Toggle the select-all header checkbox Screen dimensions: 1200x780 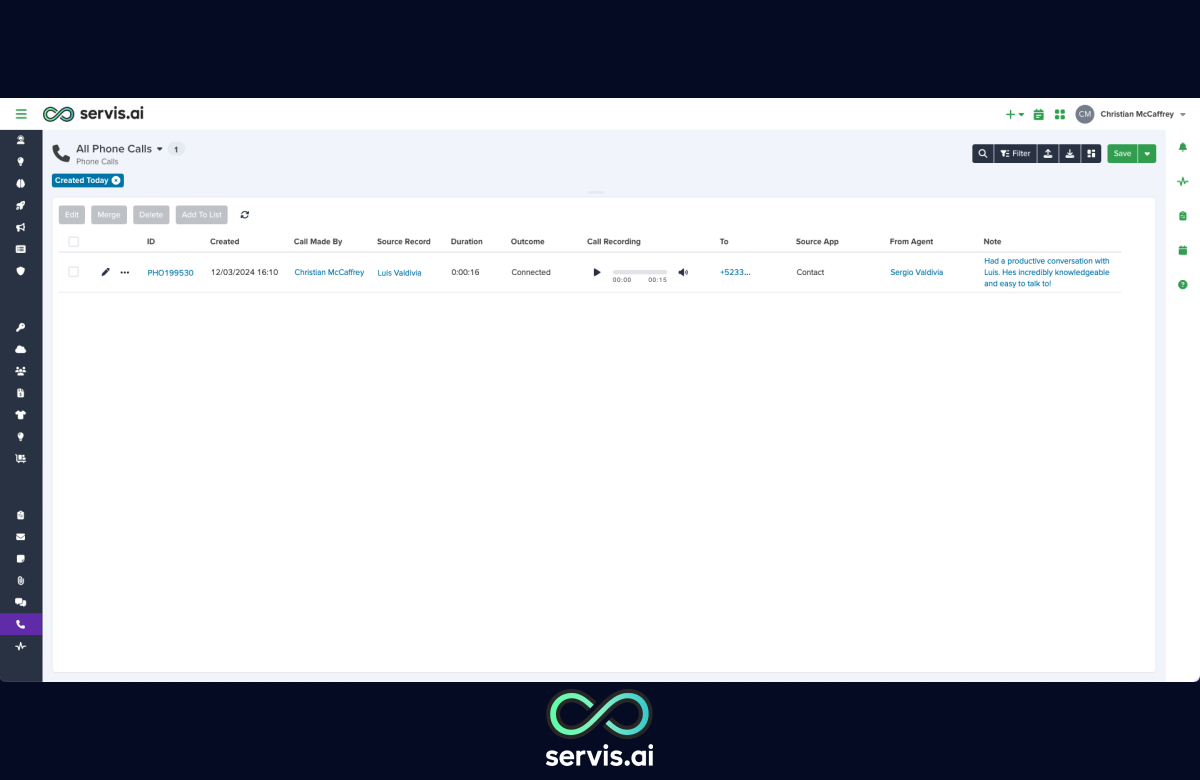tap(74, 242)
